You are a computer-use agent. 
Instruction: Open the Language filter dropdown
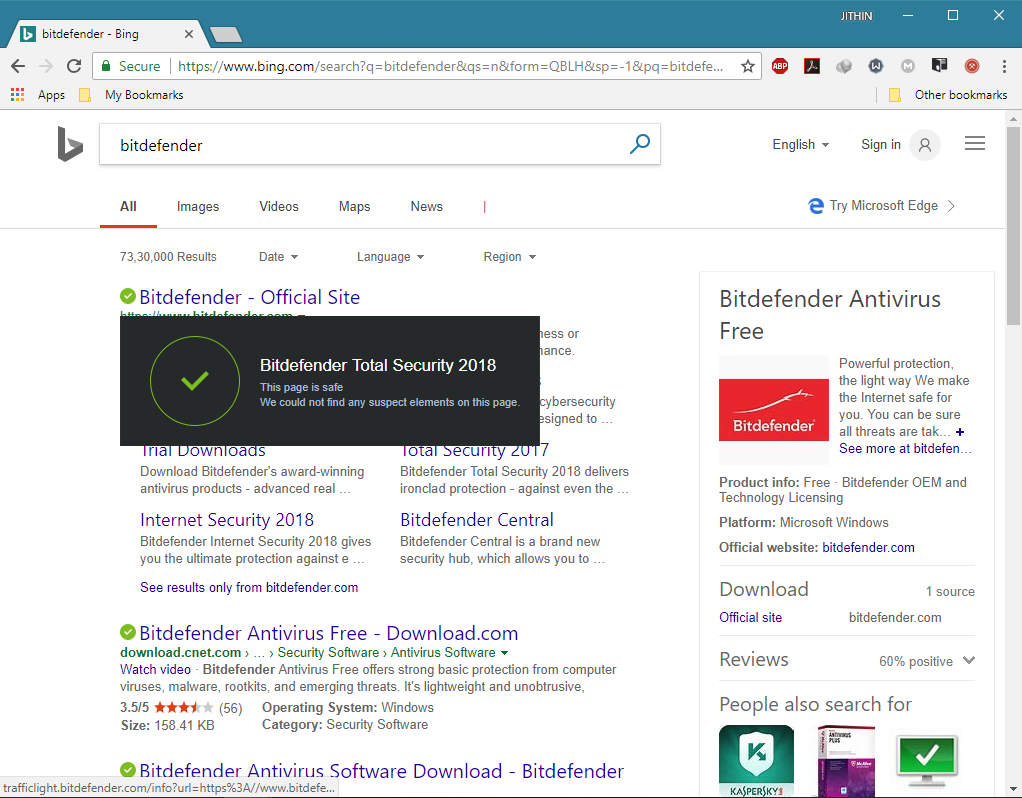point(390,257)
